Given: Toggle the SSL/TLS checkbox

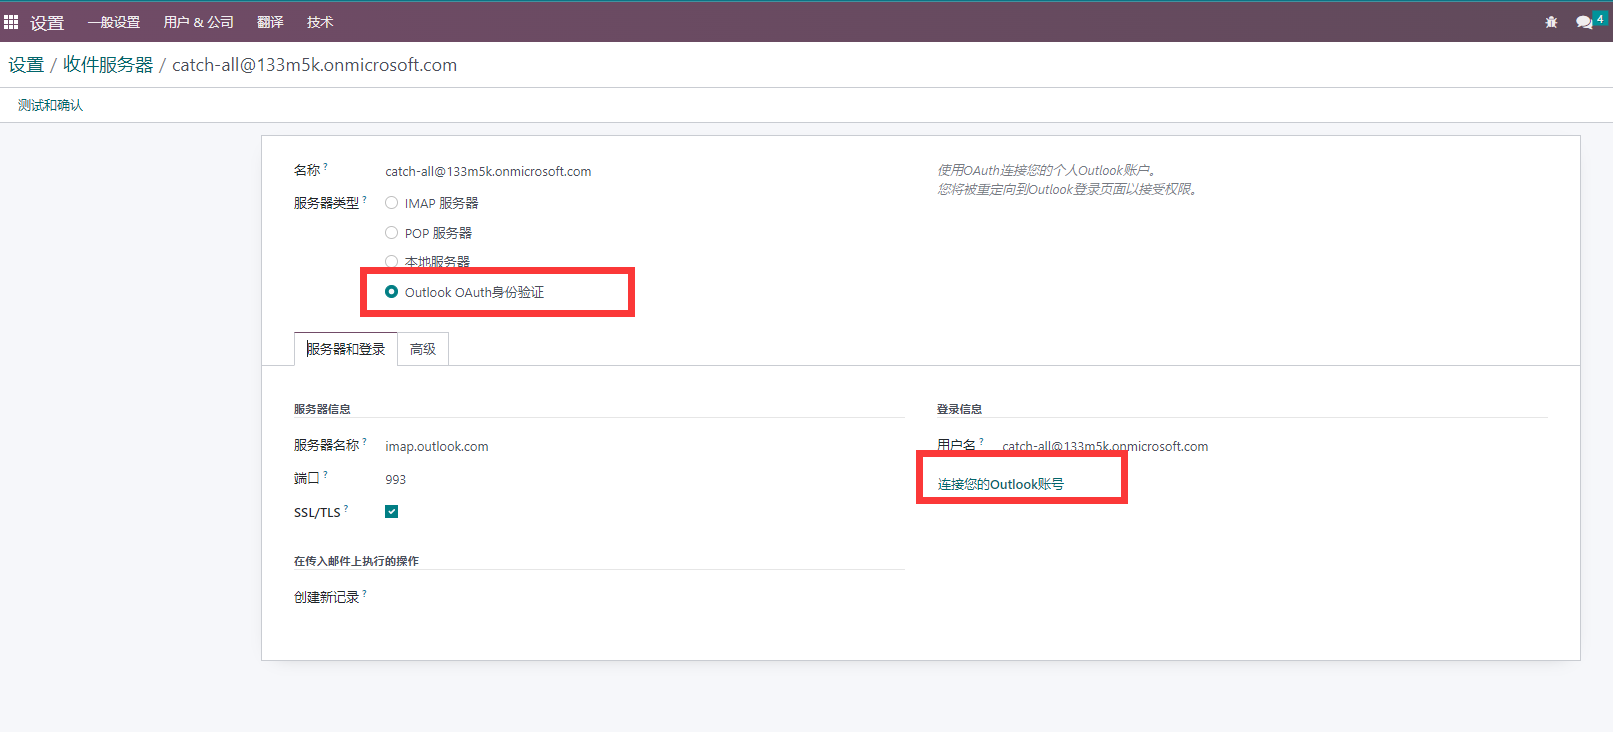Looking at the screenshot, I should (x=392, y=512).
